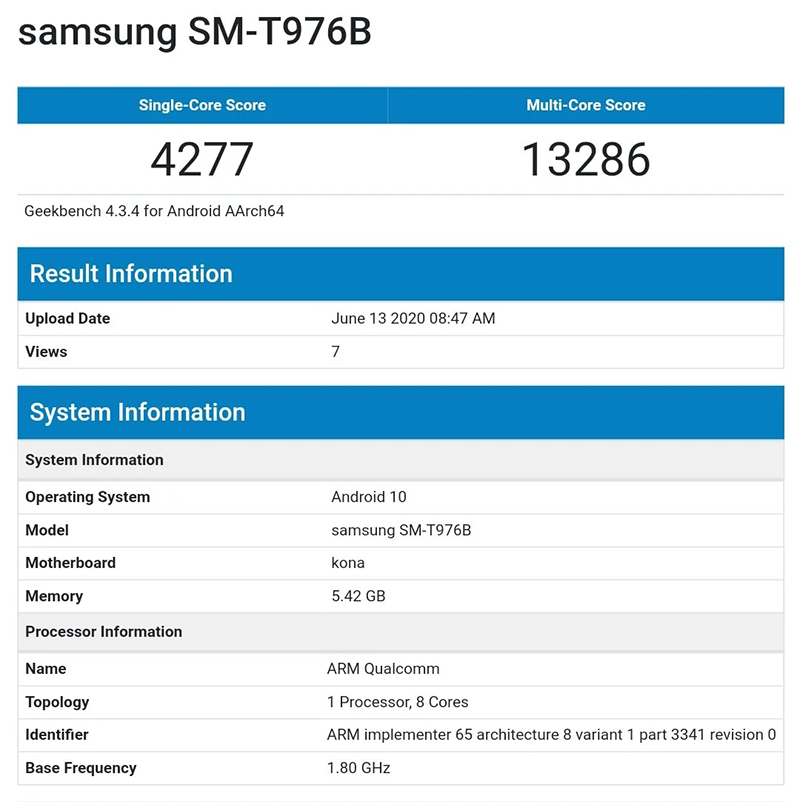The image size is (800, 802).
Task: Select the Multi-Core Score header
Action: [586, 105]
